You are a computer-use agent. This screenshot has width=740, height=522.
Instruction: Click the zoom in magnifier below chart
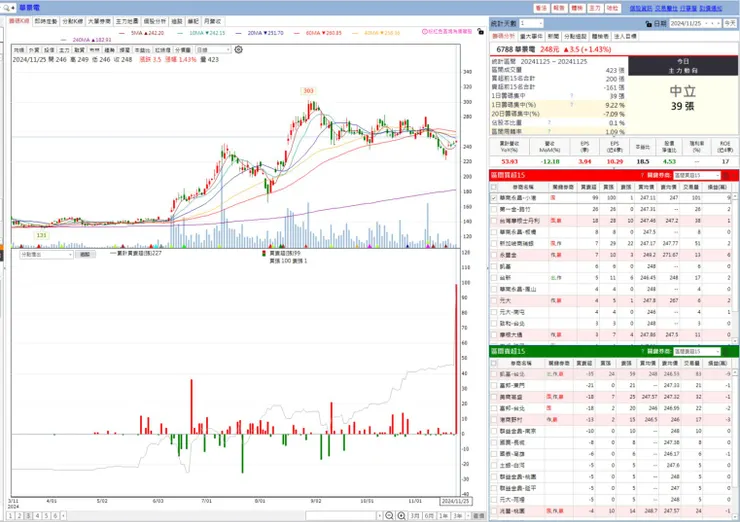click(x=401, y=515)
